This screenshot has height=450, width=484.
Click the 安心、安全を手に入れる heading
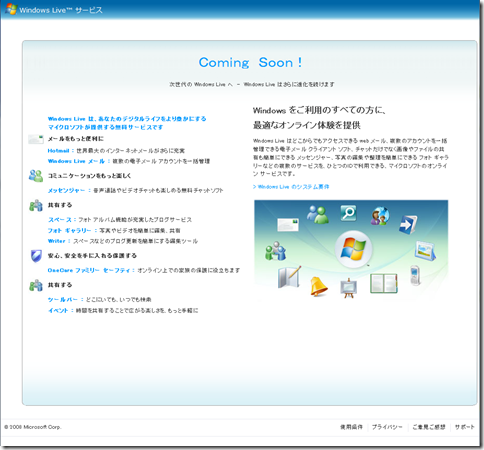coord(92,256)
